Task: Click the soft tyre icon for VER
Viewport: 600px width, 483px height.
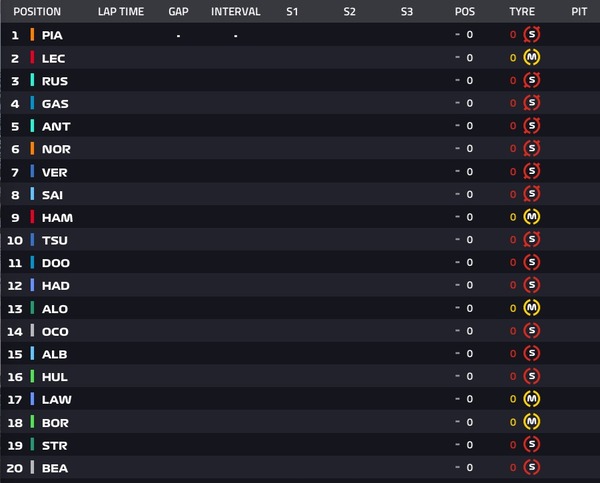Action: click(x=532, y=171)
